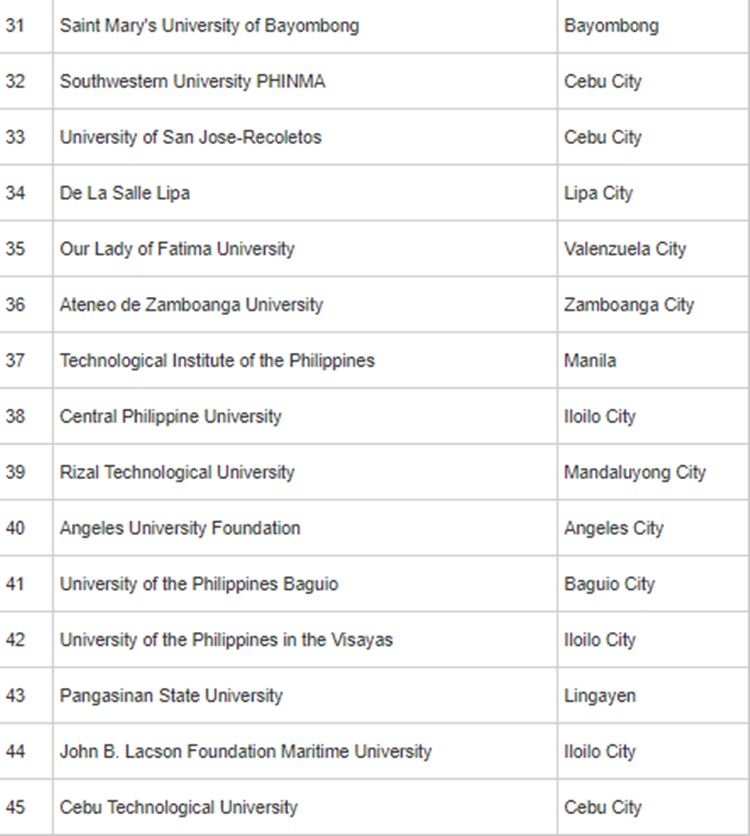The height and width of the screenshot is (836, 750).
Task: Select Angeles University Foundation
Action: click(180, 528)
